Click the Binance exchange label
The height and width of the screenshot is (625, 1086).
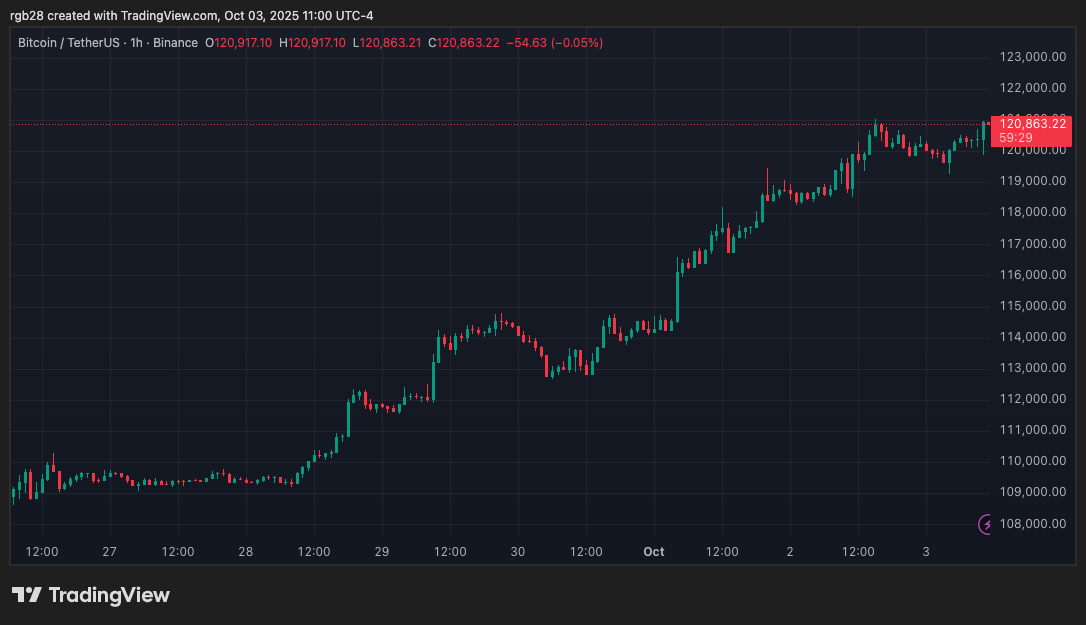coord(176,42)
